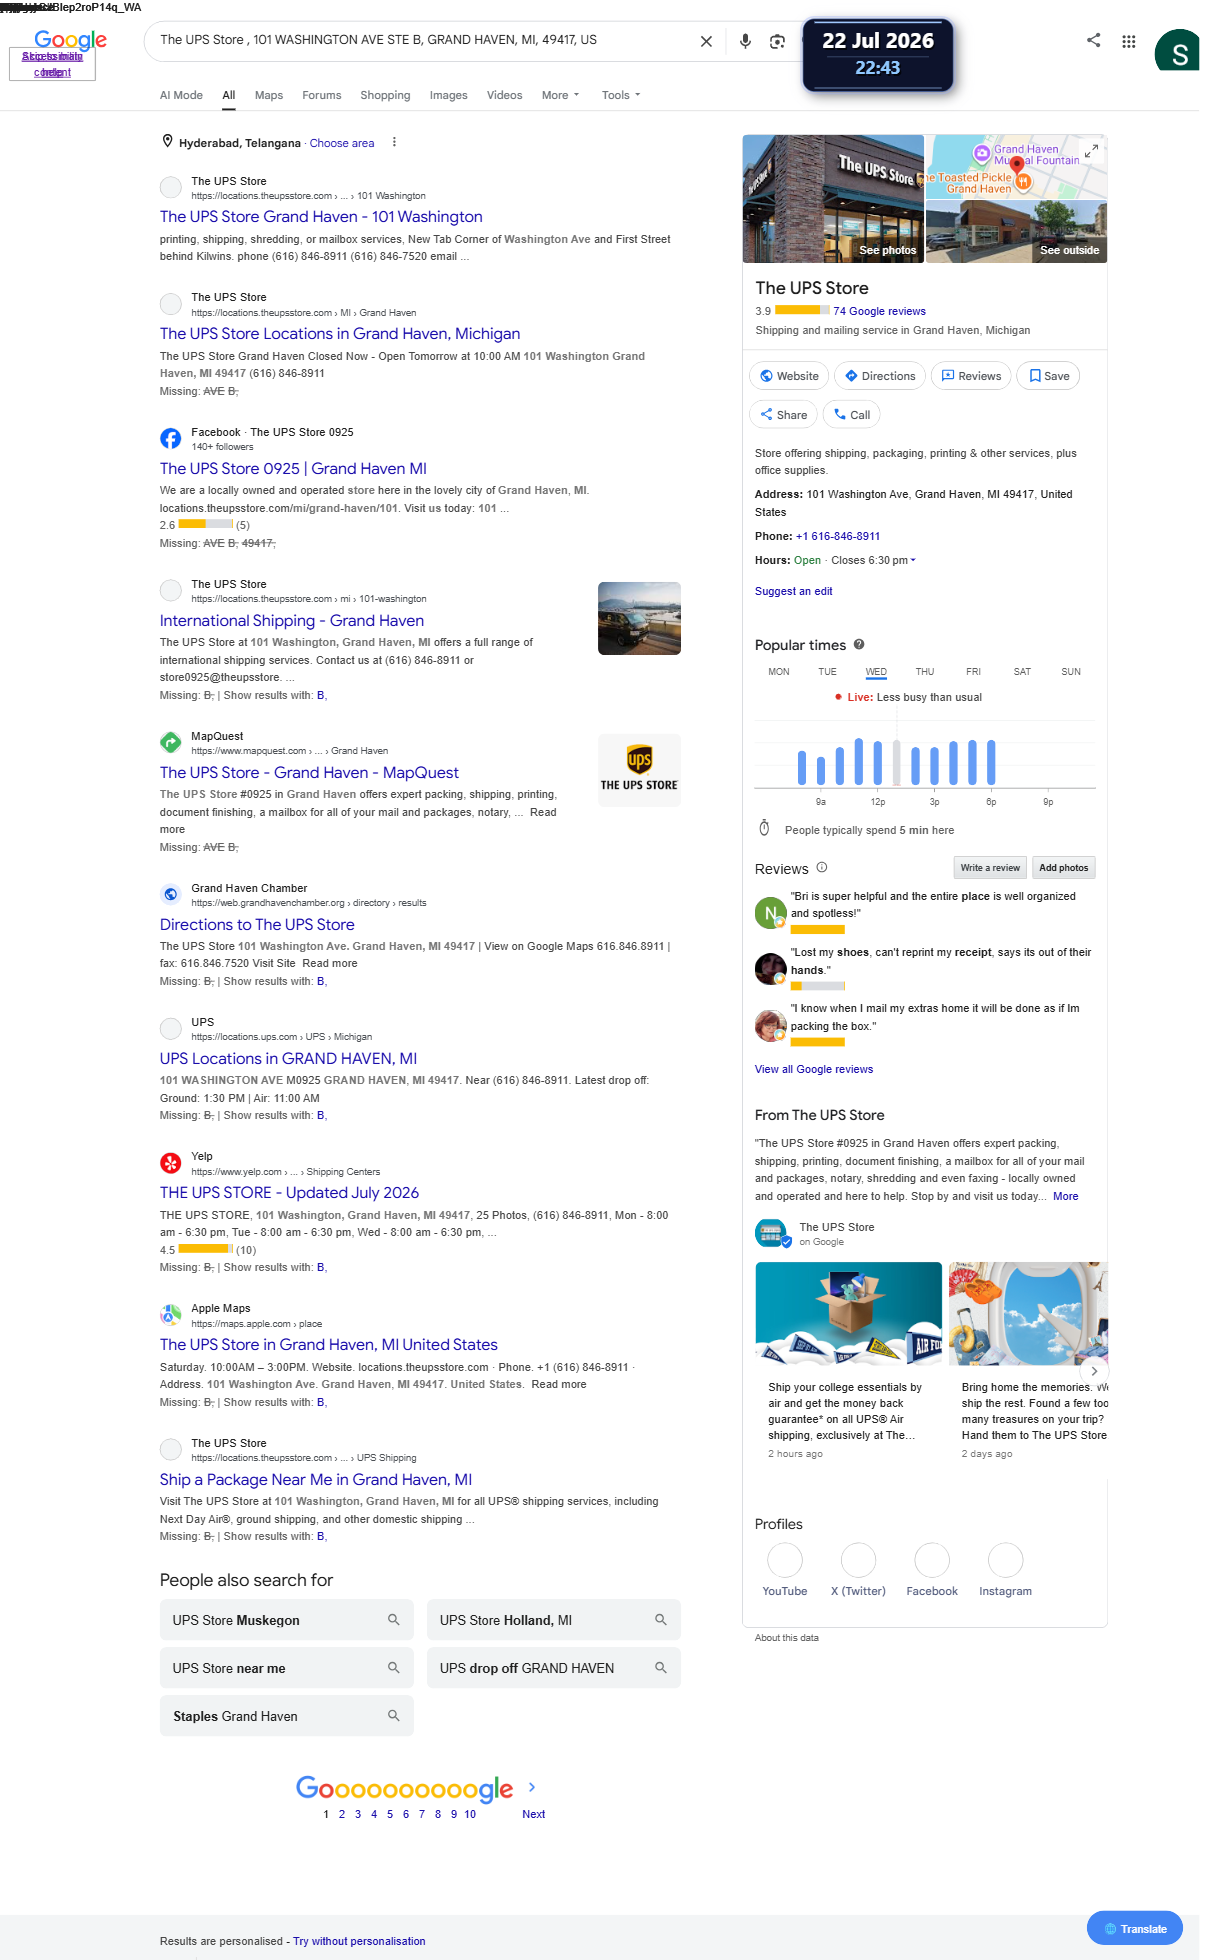
Task: Click The UPS Store on Google avatar
Action: click(771, 1232)
